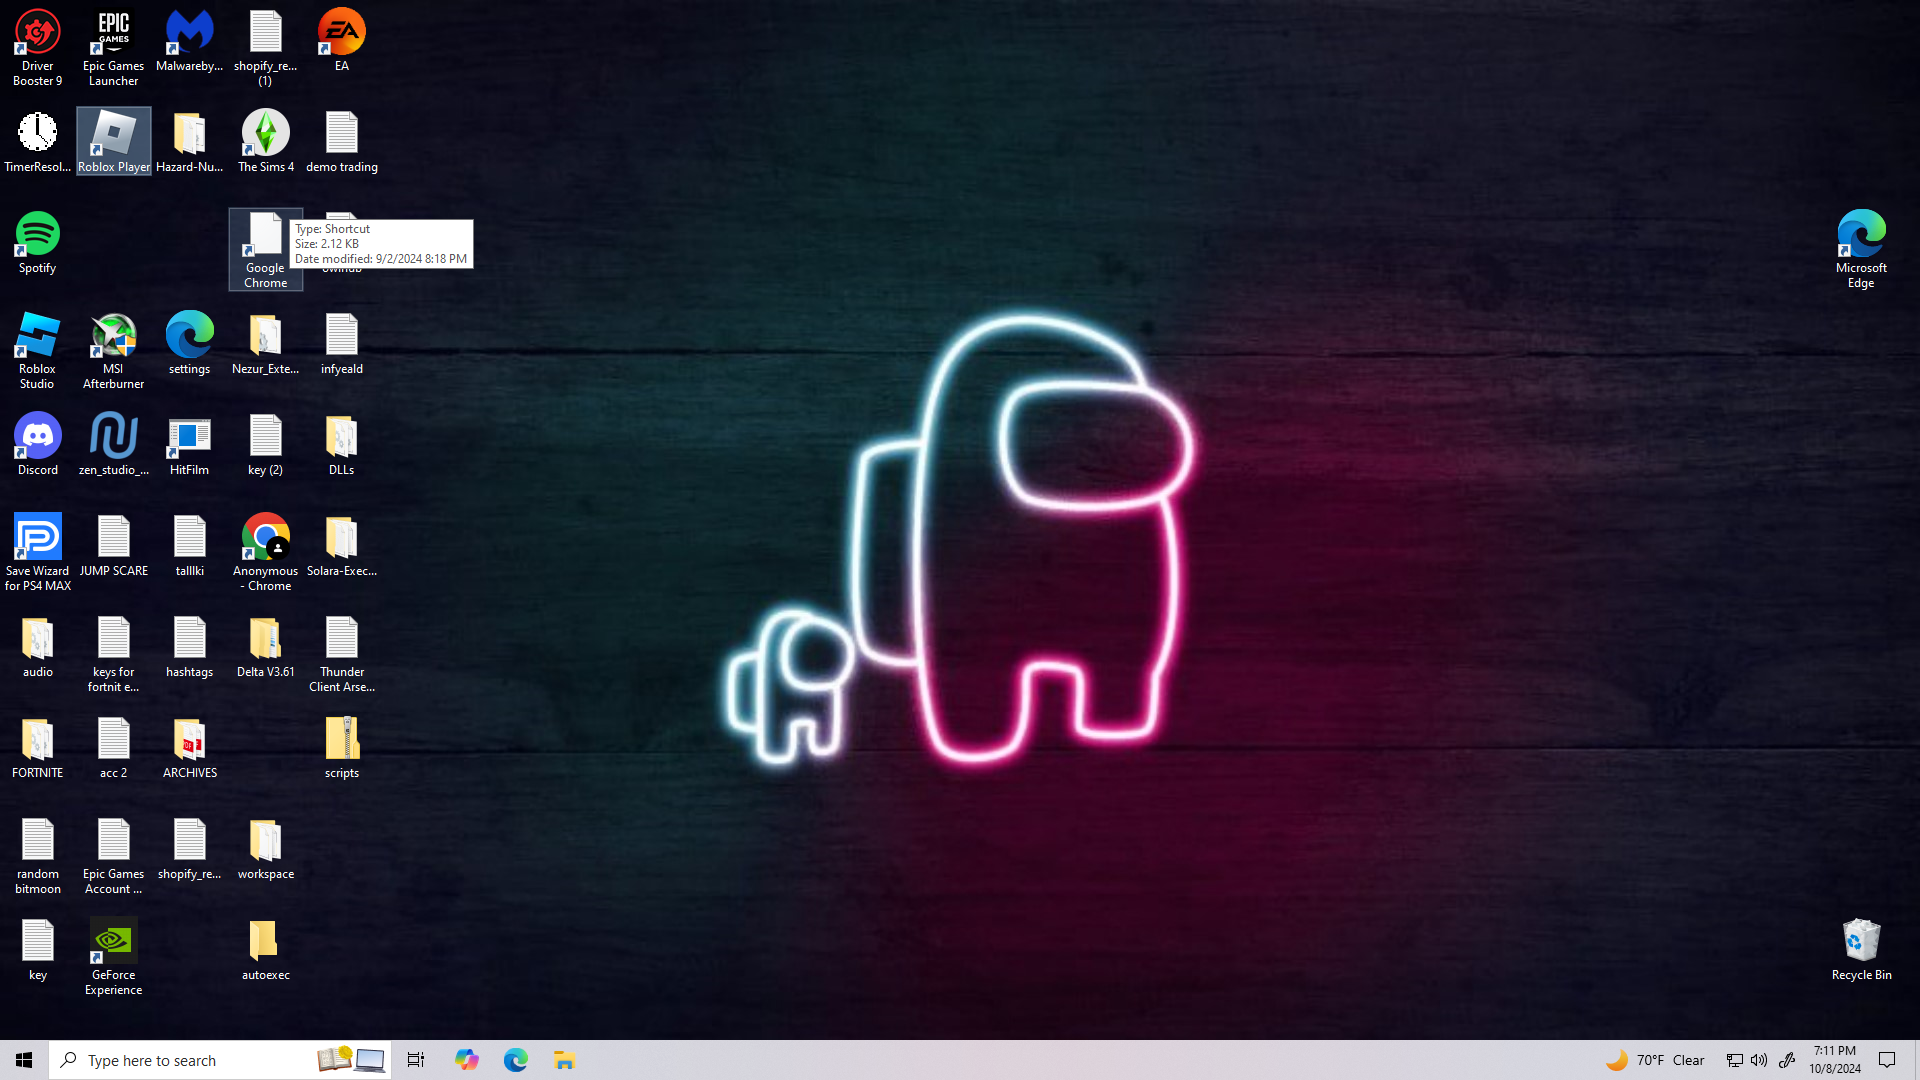Select the FORTNITE folder
The width and height of the screenshot is (1920, 1080).
point(37,741)
